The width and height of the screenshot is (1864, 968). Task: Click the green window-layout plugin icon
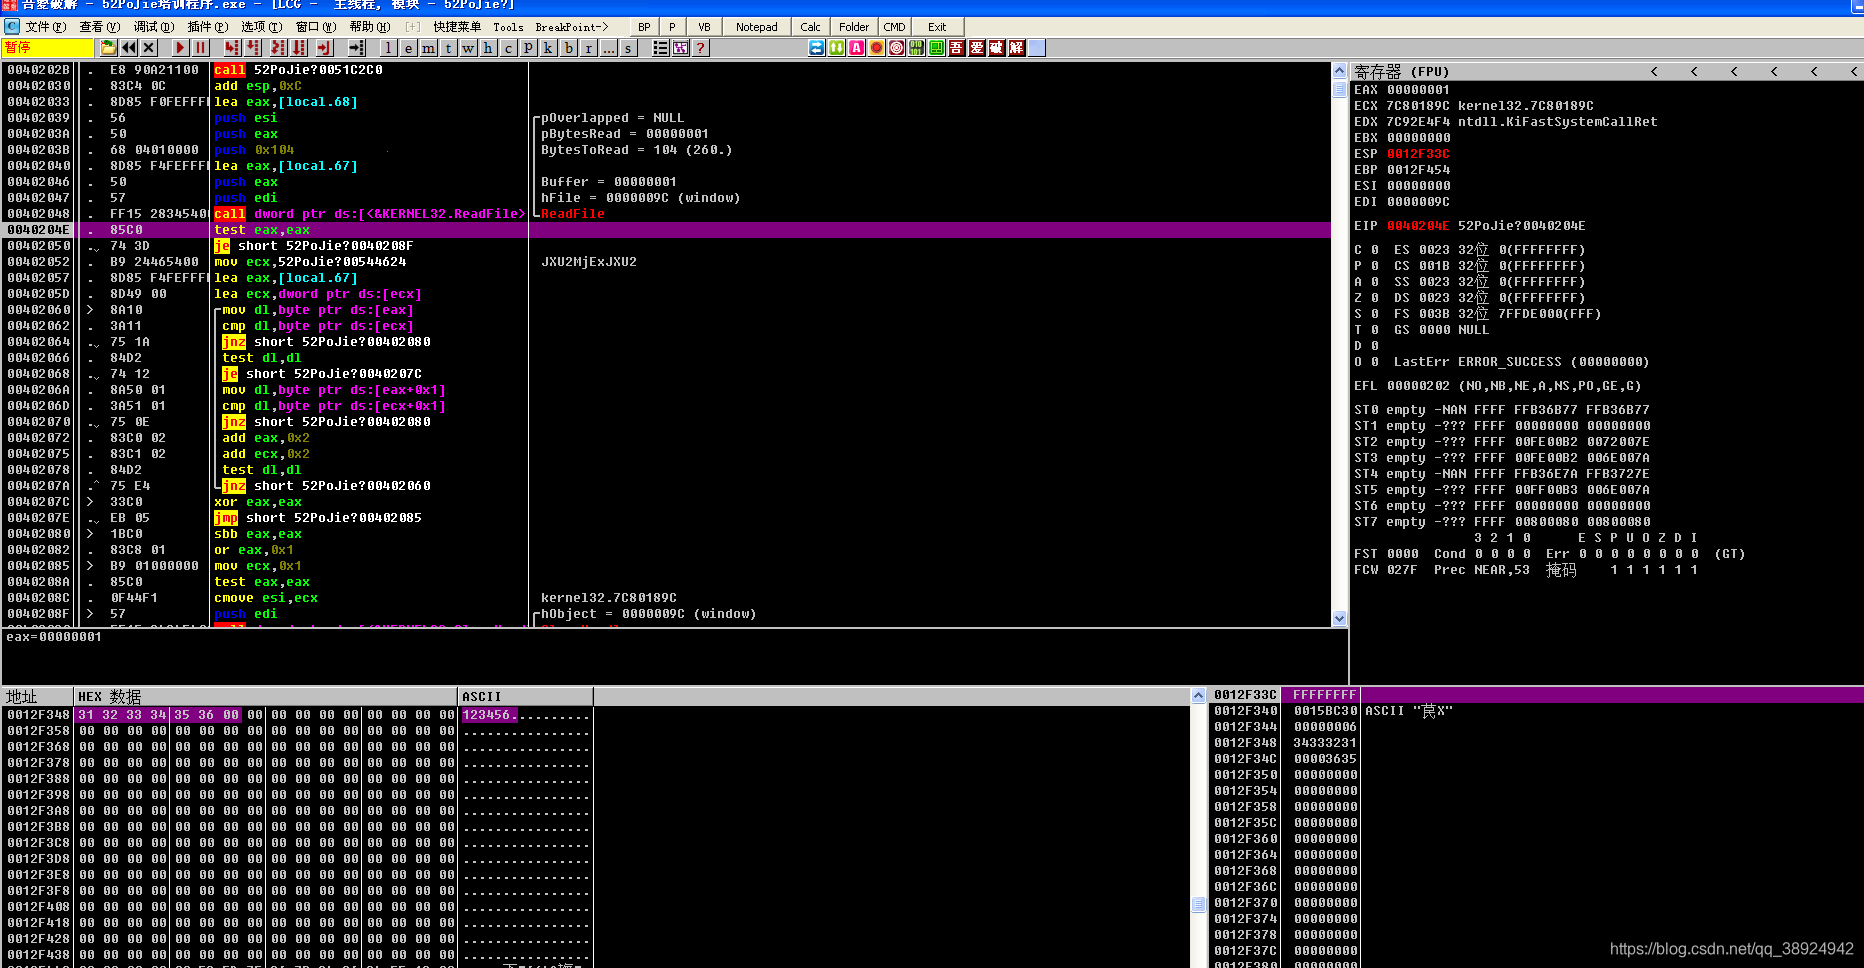point(937,48)
